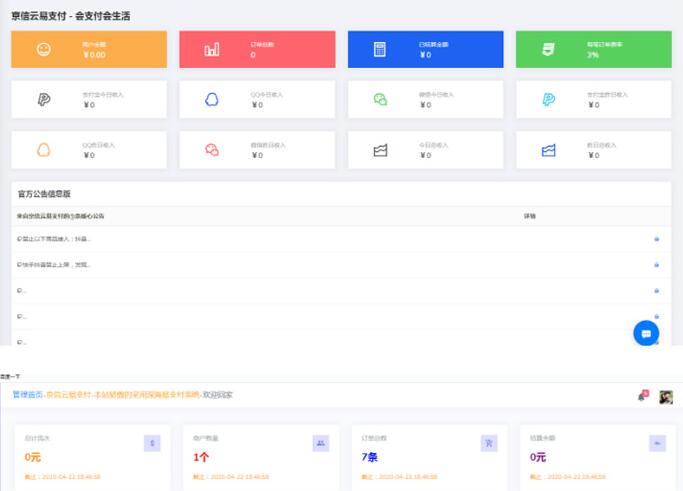
Task: Click the icon on the green rate card
Action: [548, 50]
